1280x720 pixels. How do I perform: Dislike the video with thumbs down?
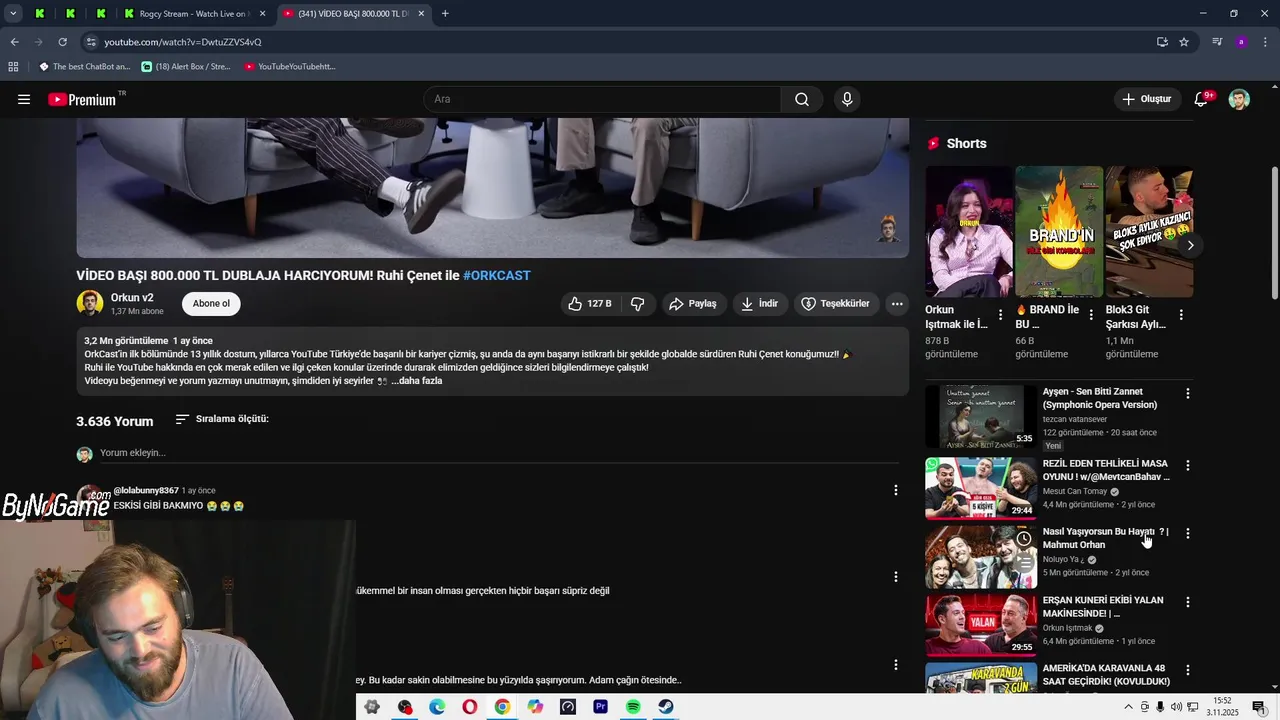(x=637, y=303)
